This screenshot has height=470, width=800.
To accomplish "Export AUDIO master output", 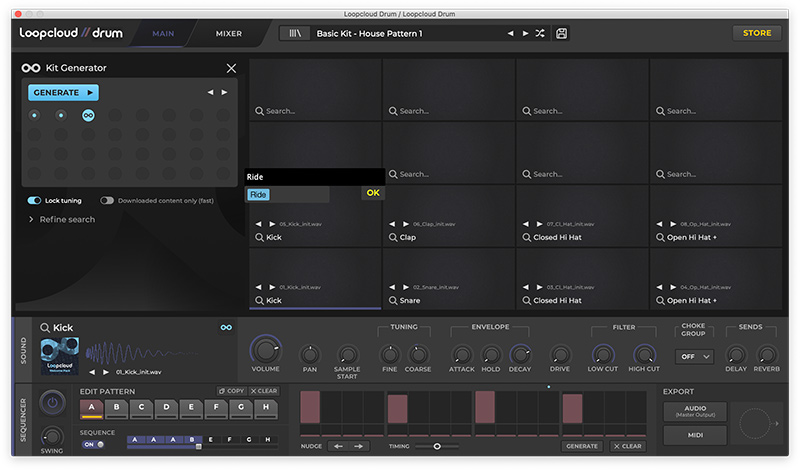I will (x=695, y=411).
